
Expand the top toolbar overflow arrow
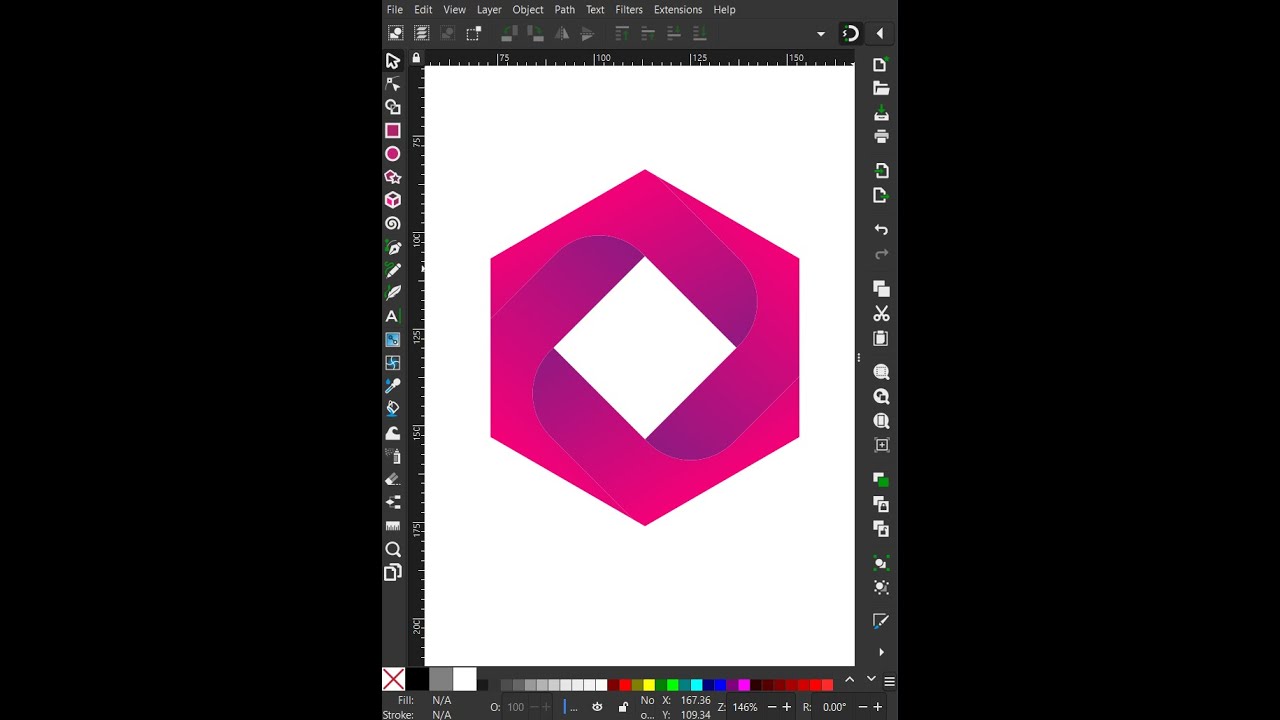(821, 34)
